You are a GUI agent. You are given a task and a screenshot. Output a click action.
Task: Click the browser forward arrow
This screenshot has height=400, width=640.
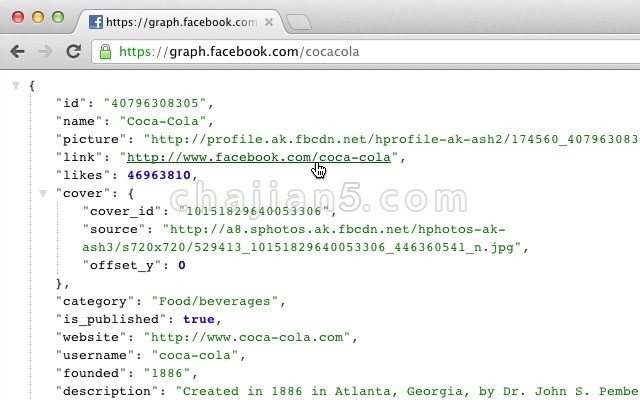[45, 52]
